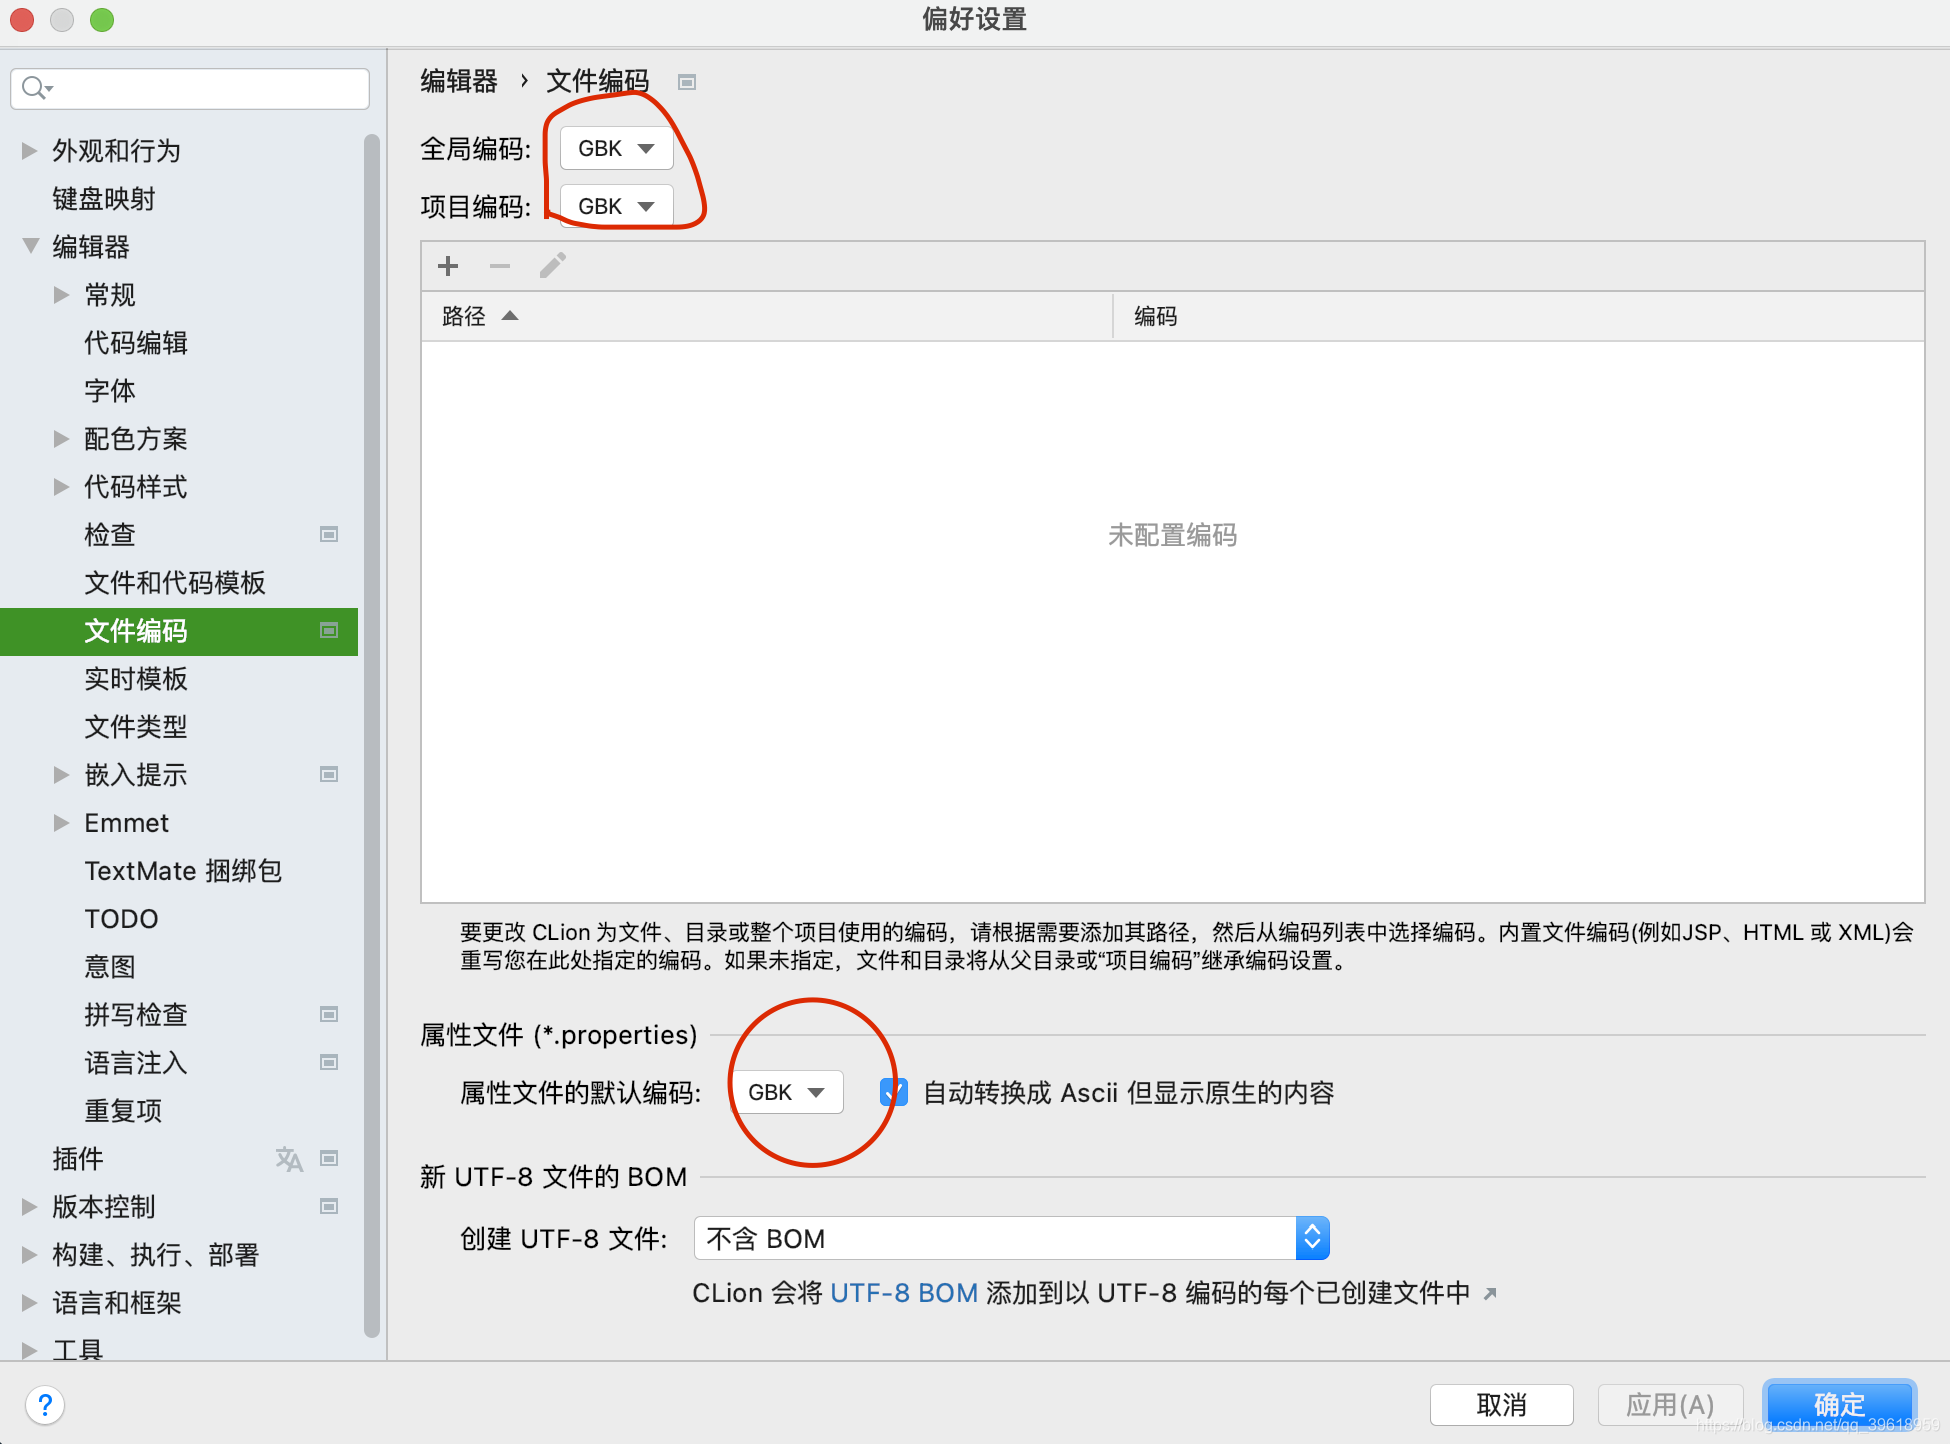
Task: Click the 确定 button
Action: 1838,1405
